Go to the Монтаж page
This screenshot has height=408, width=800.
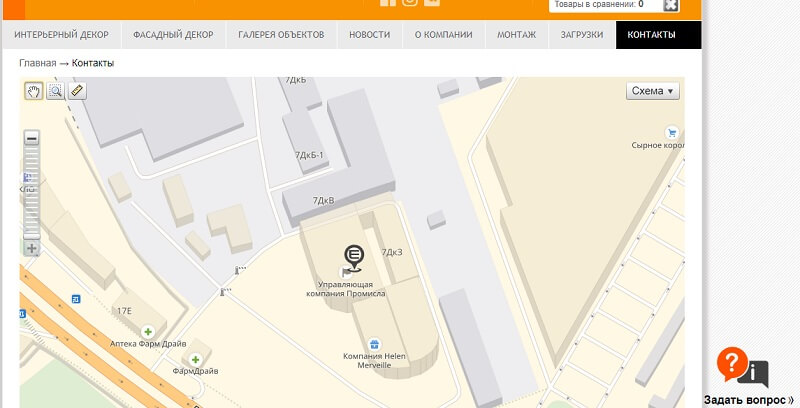pos(516,35)
